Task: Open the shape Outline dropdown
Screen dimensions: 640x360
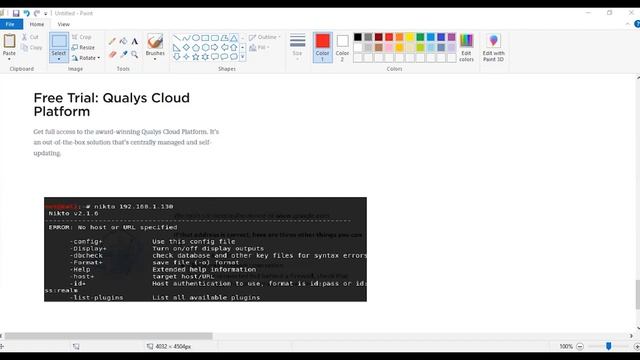Action: pos(264,37)
